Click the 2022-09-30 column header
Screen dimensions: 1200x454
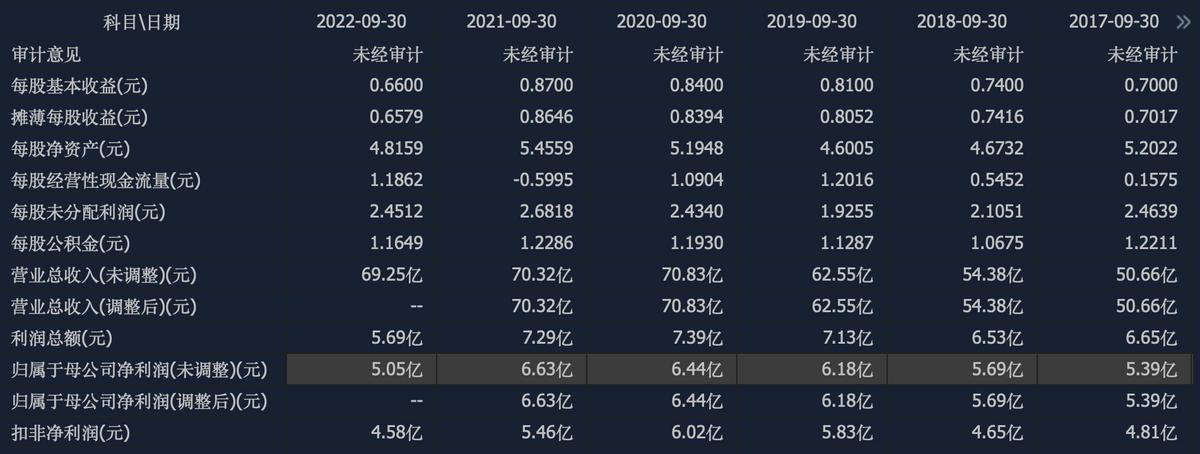[x=362, y=22]
